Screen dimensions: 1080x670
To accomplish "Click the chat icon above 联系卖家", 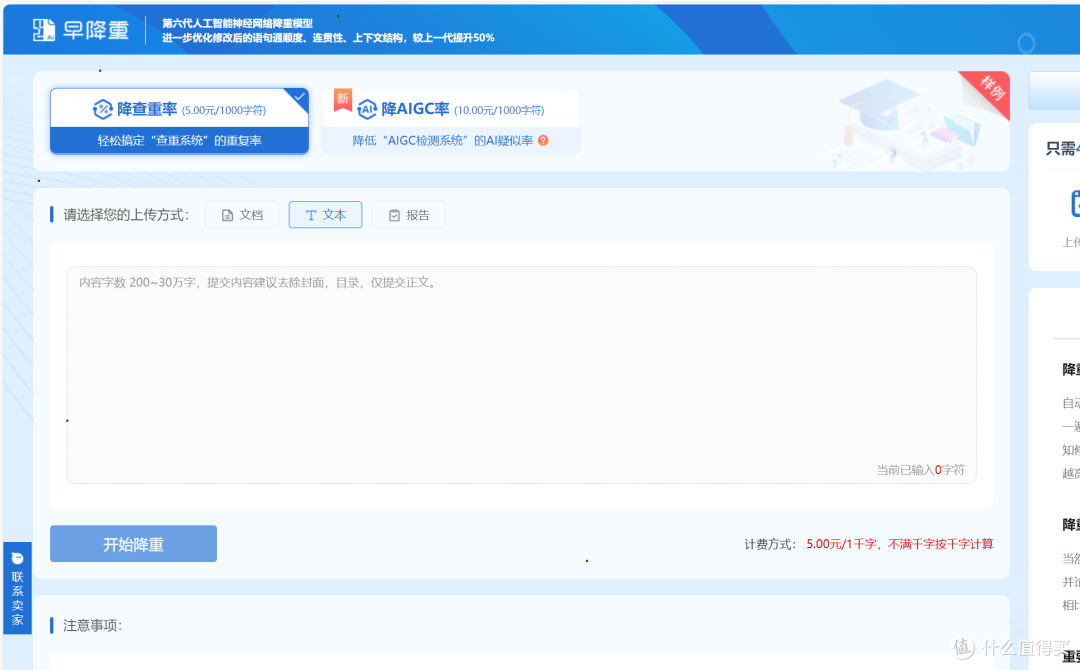I will point(17,558).
